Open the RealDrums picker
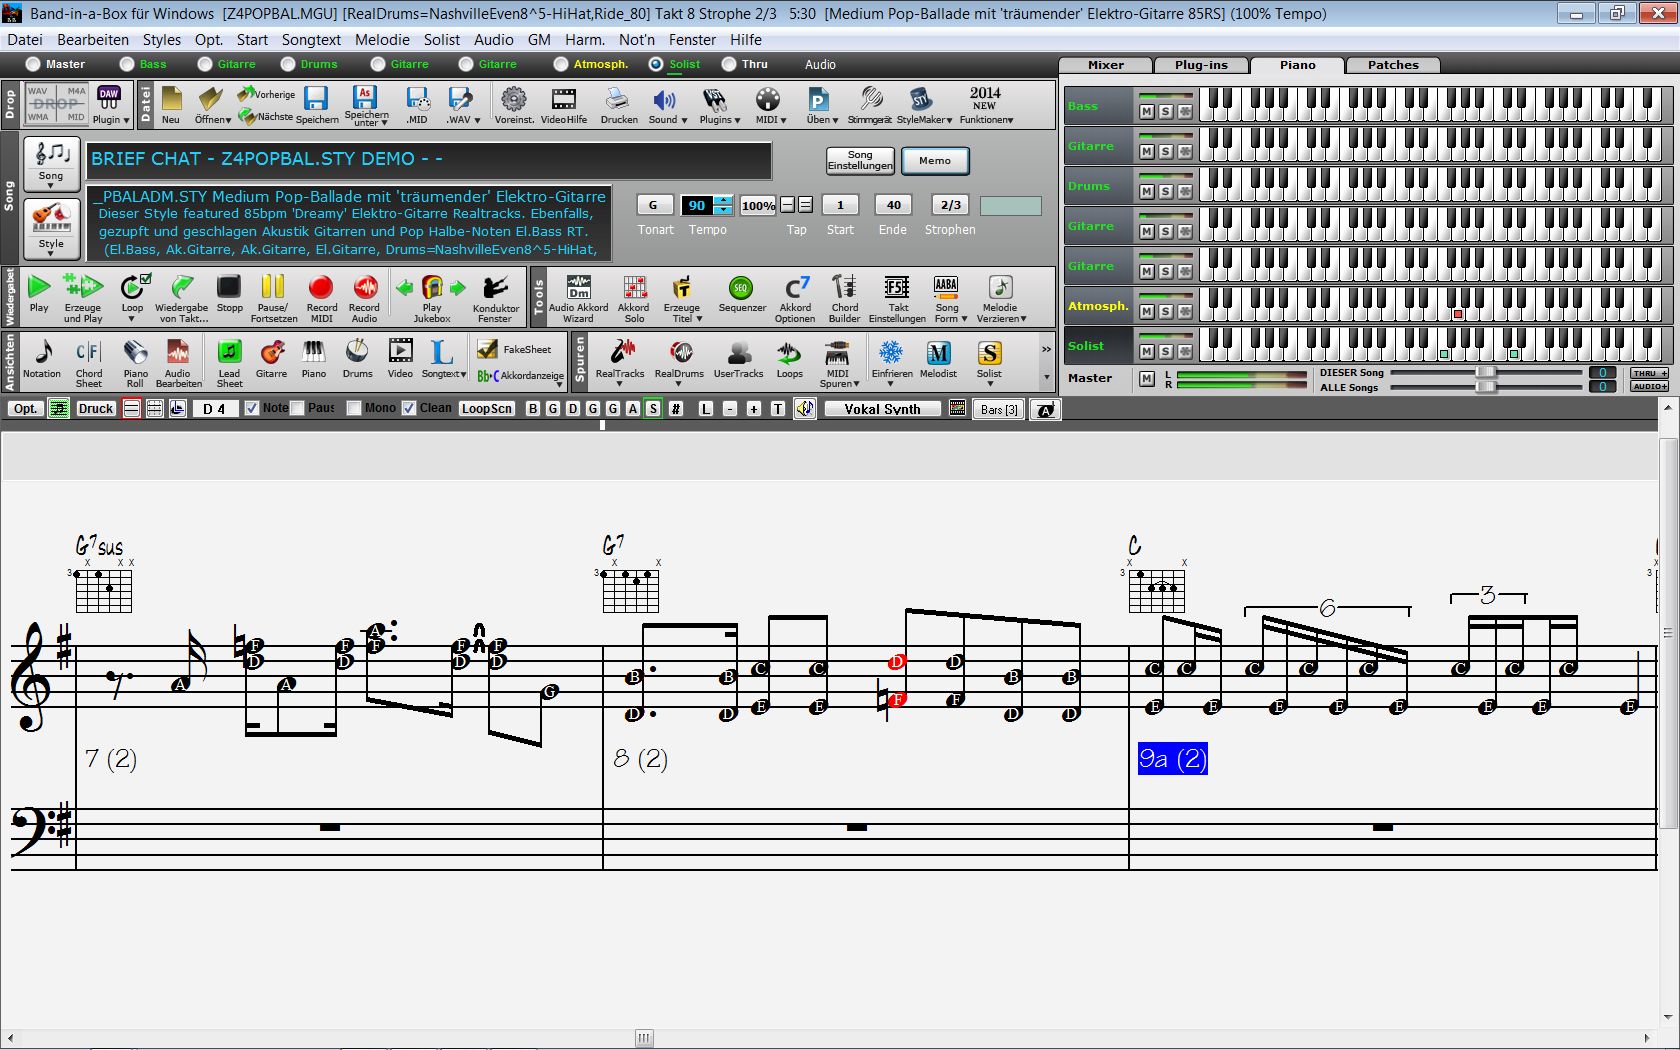1680x1050 pixels. (680, 360)
